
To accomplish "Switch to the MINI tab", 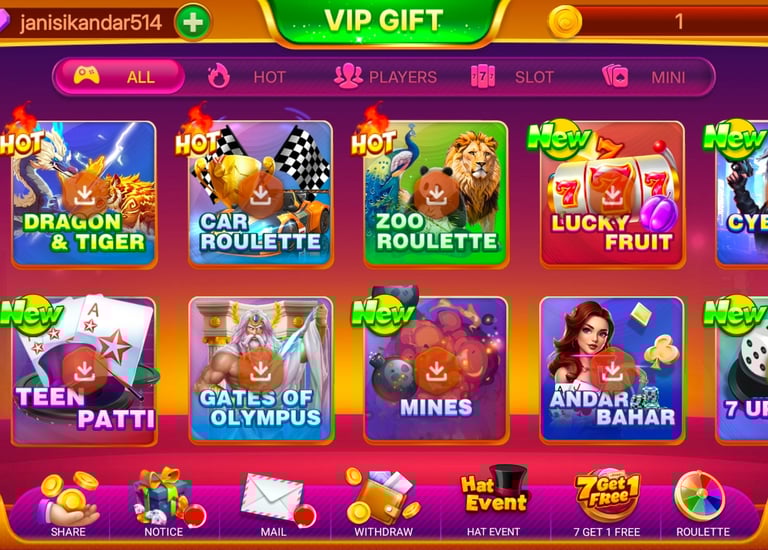I will pos(643,77).
